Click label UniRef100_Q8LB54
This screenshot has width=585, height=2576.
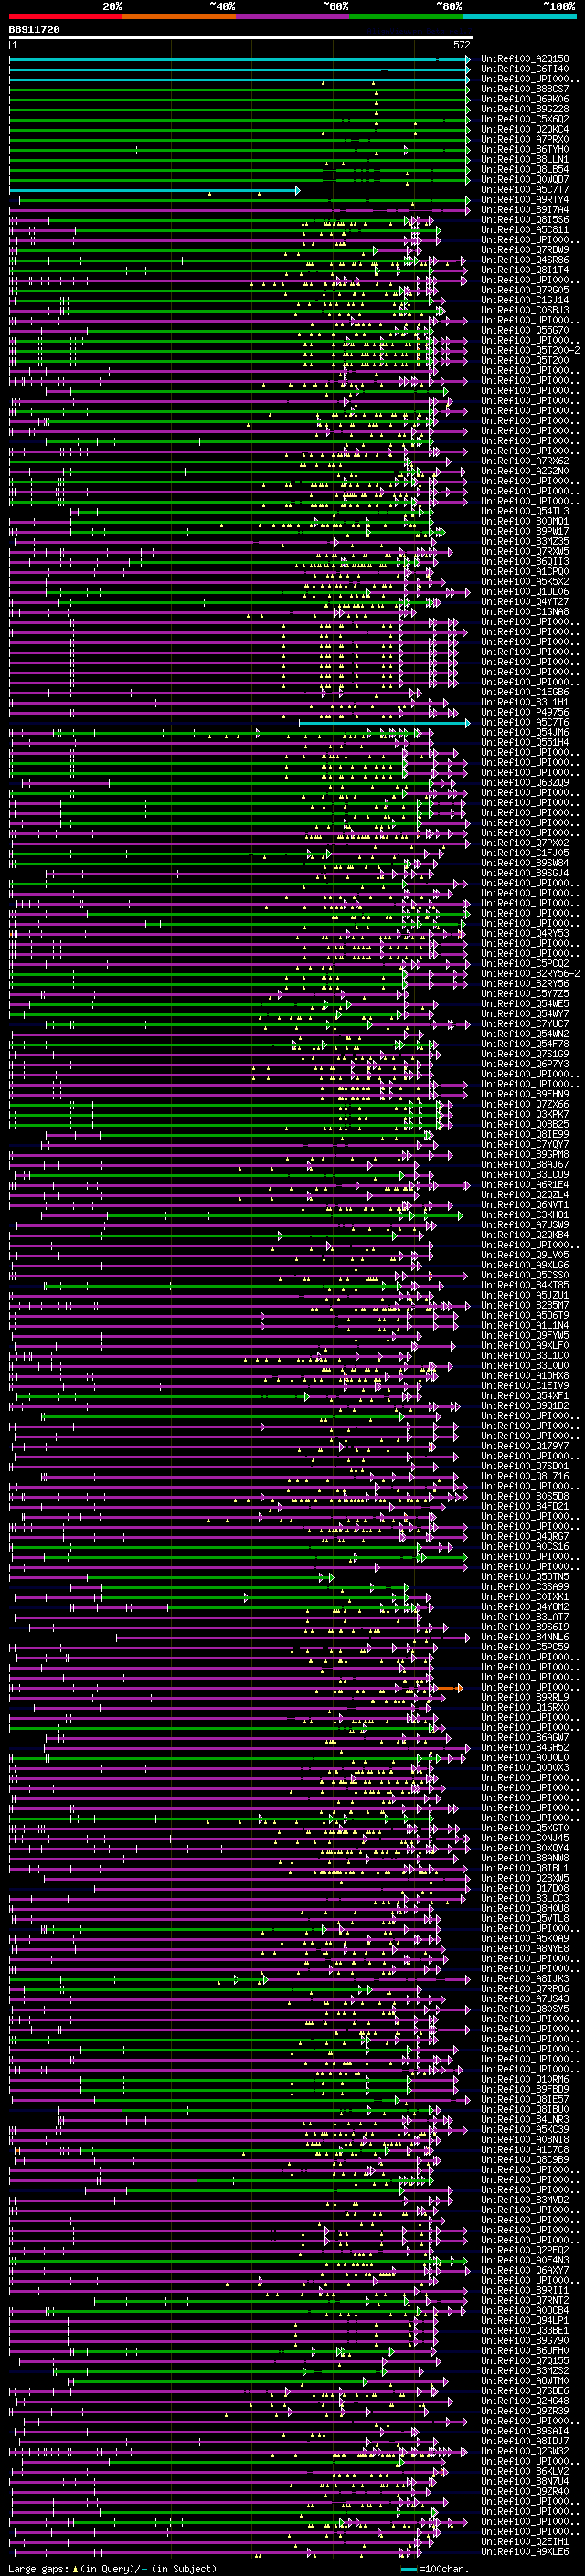525,169
